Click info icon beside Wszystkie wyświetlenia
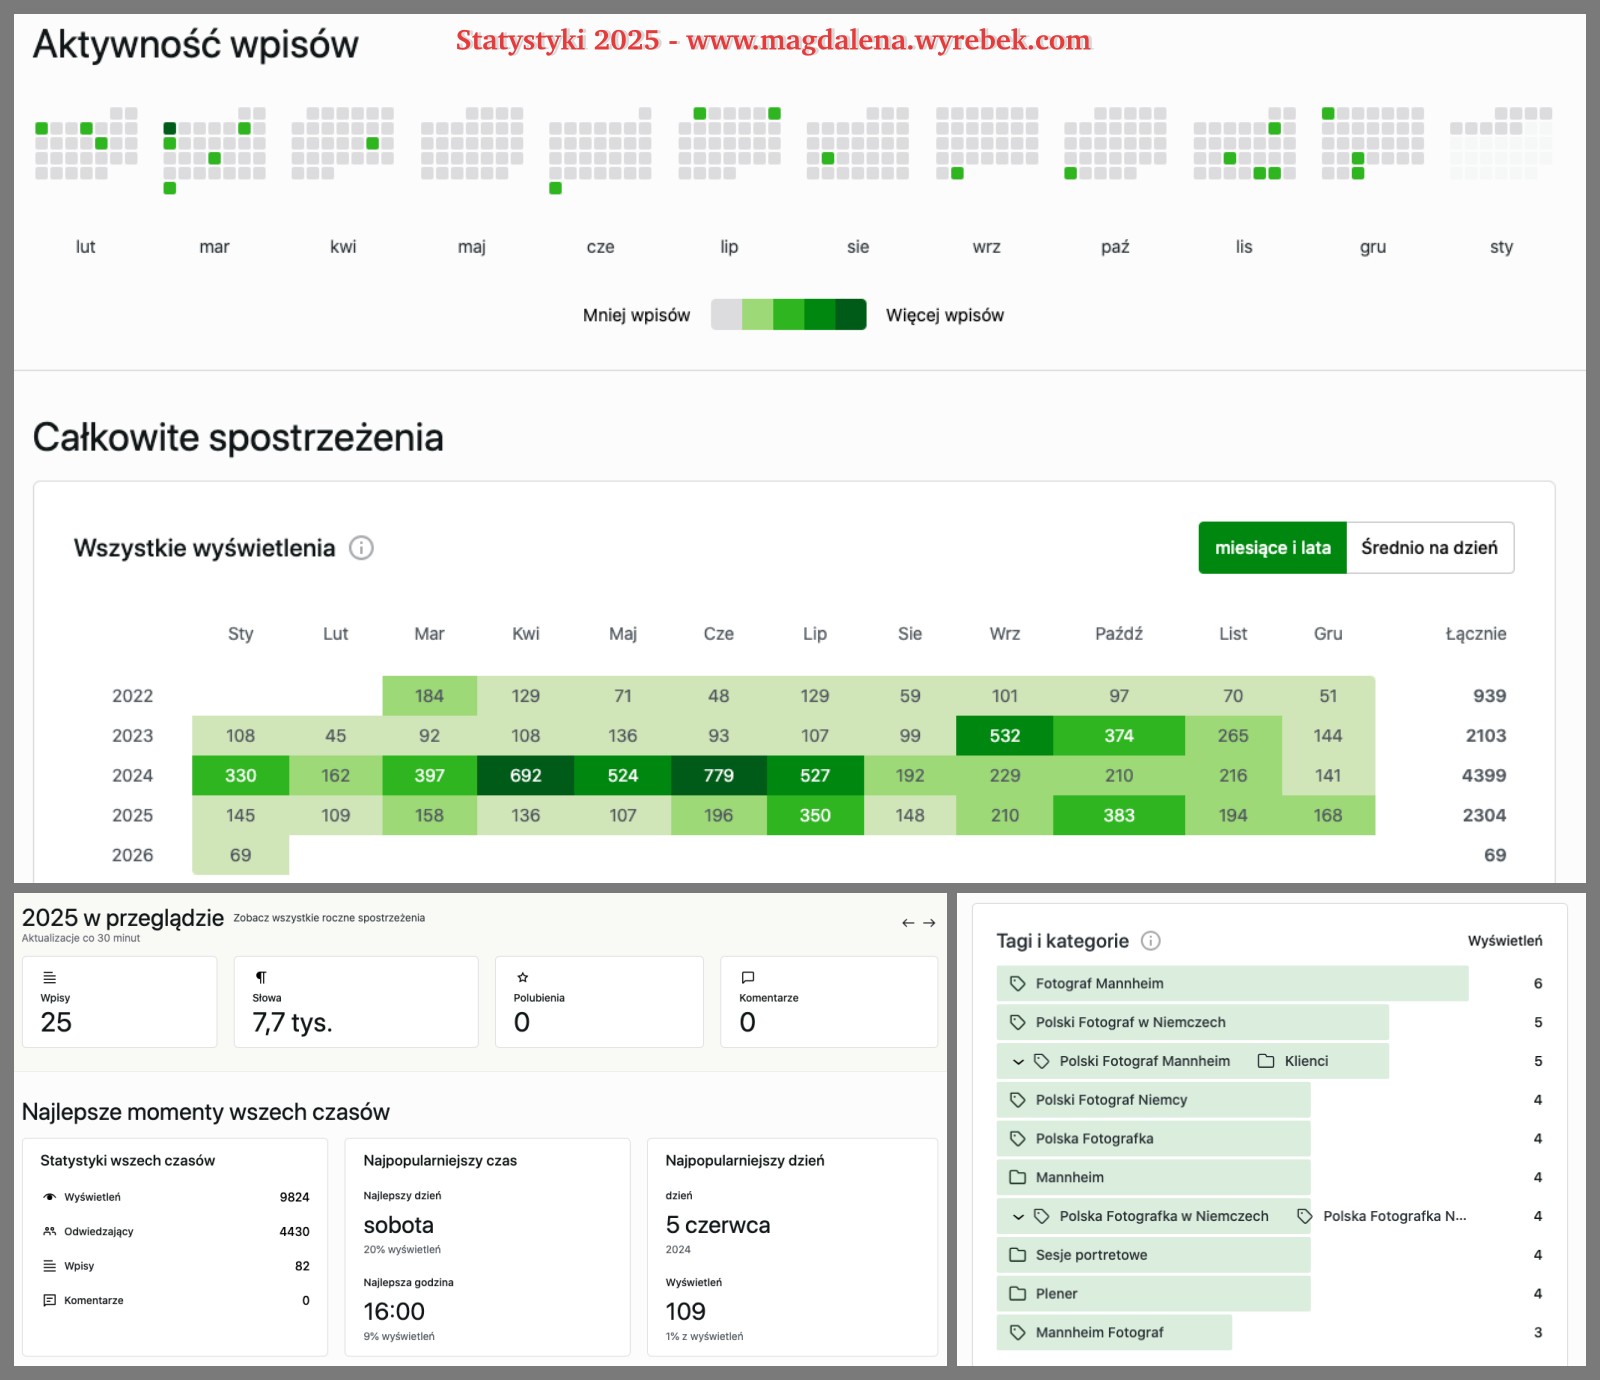 point(361,548)
